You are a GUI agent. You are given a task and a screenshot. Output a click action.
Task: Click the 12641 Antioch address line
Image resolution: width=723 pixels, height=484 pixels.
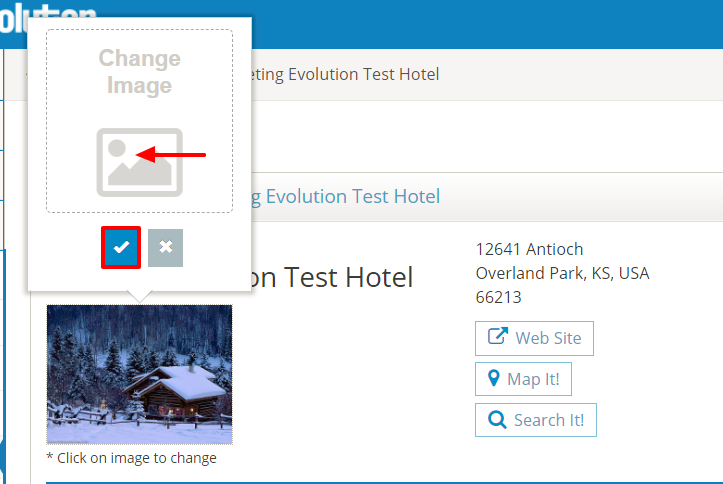point(529,249)
